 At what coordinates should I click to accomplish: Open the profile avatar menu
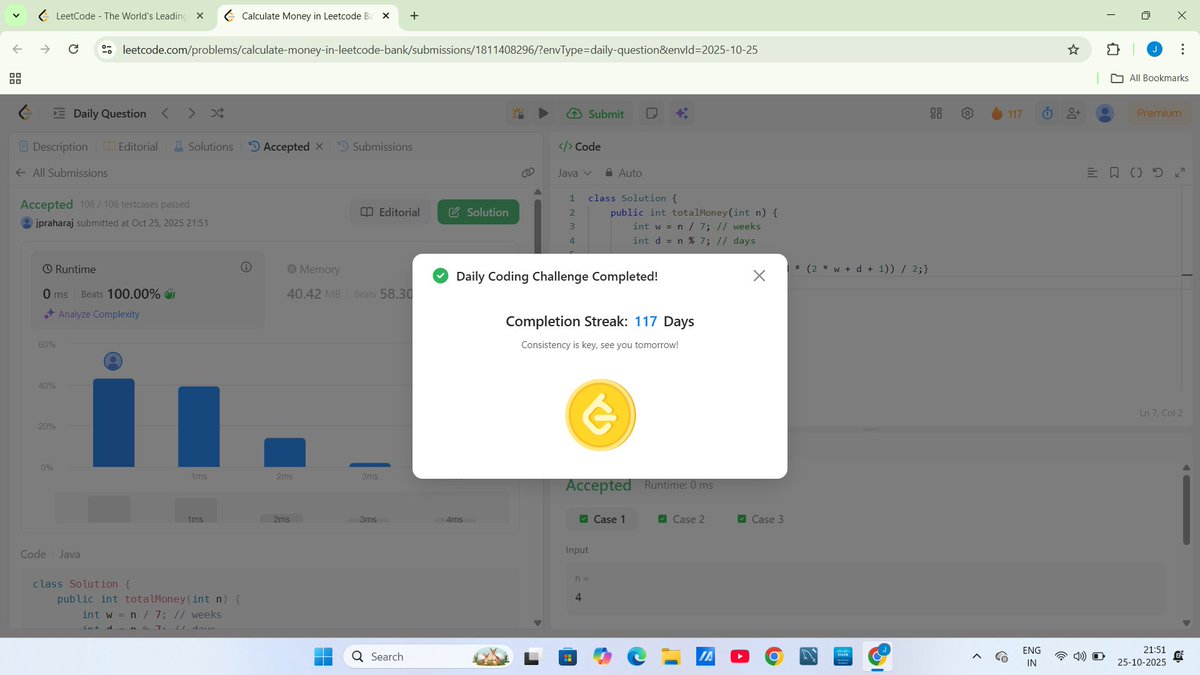coord(1105,113)
